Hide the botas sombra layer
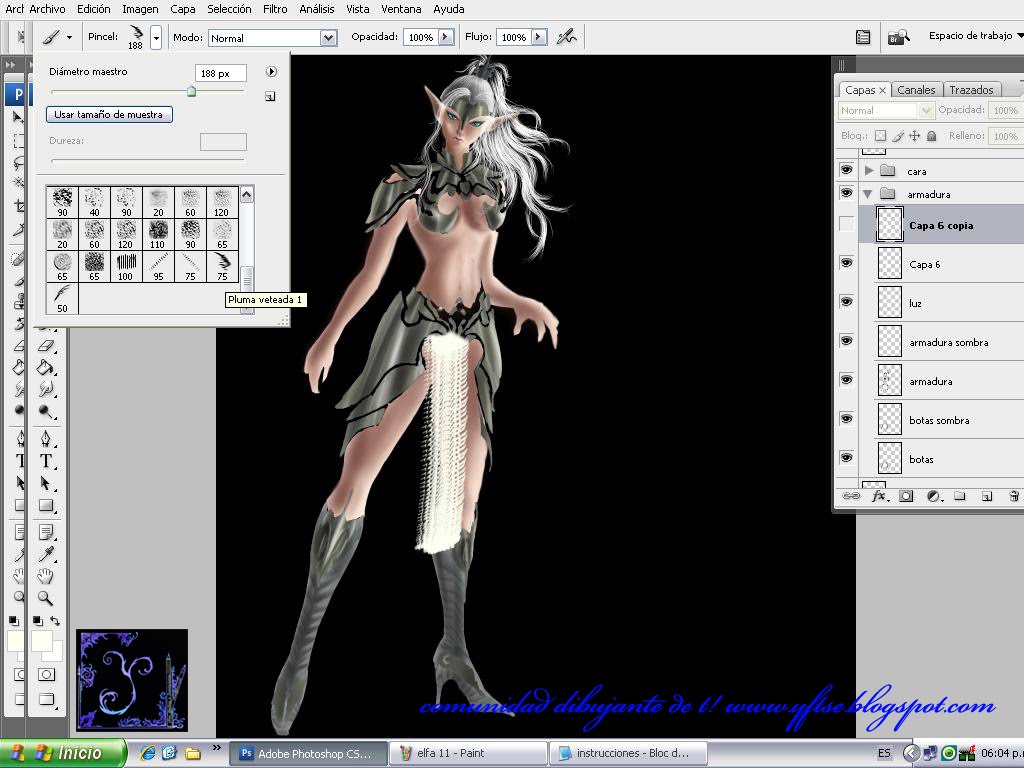The height and width of the screenshot is (768, 1024). coord(846,419)
